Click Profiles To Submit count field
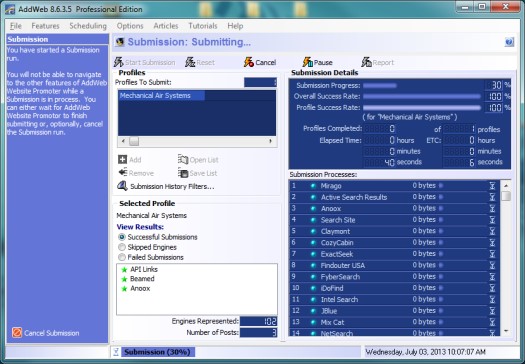Viewport: 525px width, 364px height. coord(260,82)
